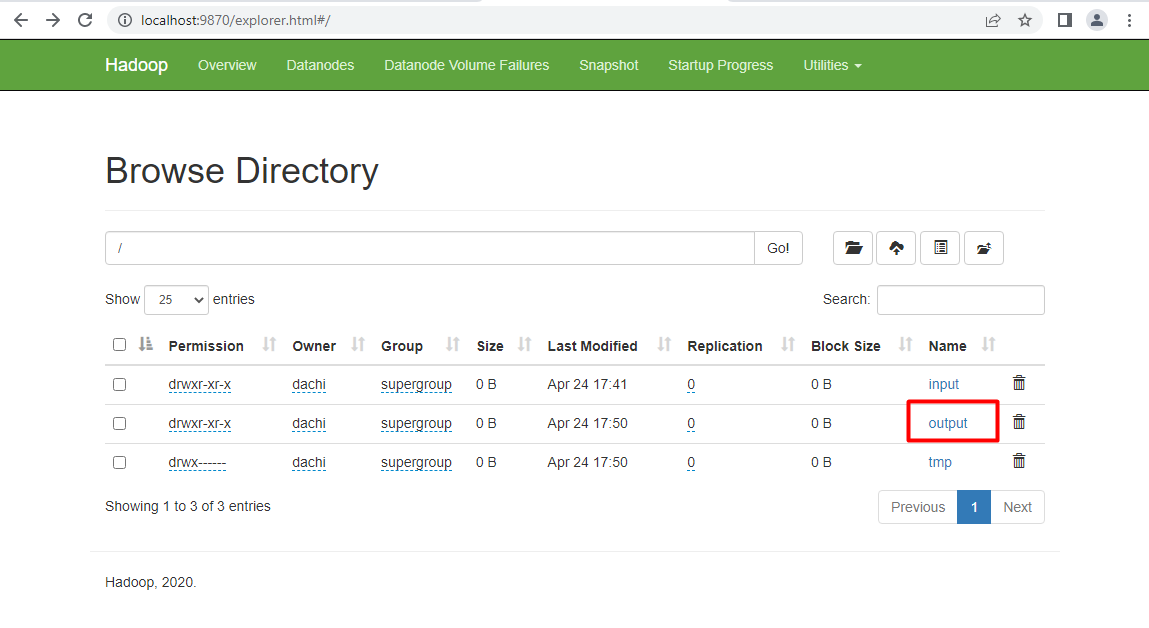Expand the Utilities dropdown menu
1149x628 pixels.
tap(832, 65)
